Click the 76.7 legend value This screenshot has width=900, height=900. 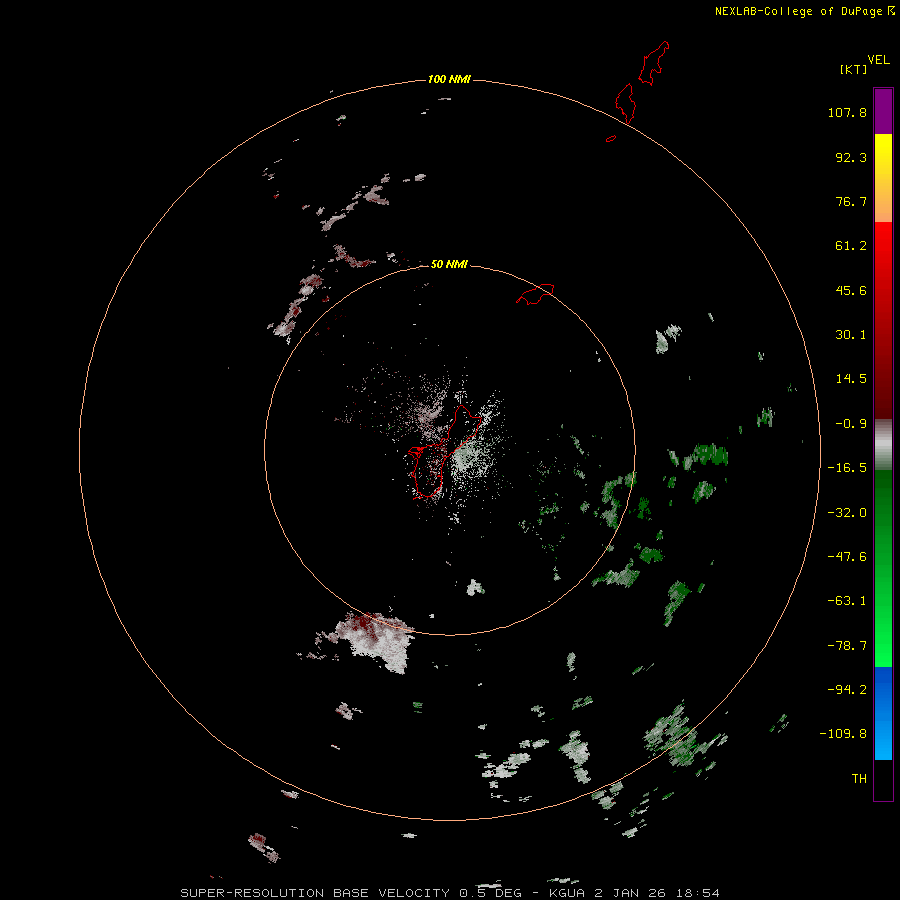coord(851,201)
